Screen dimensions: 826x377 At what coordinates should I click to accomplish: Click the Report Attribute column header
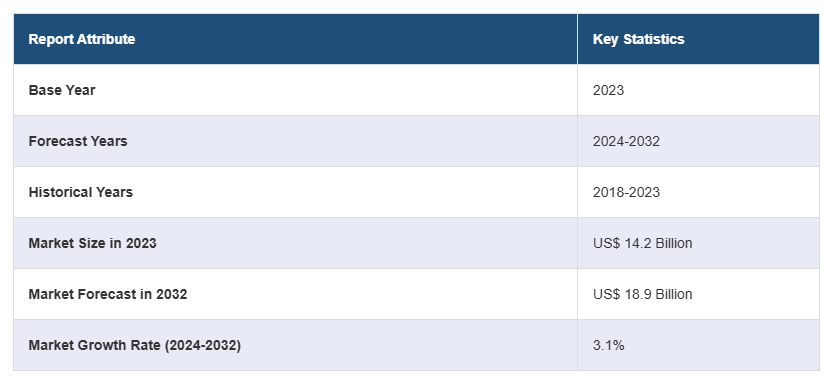tap(82, 39)
